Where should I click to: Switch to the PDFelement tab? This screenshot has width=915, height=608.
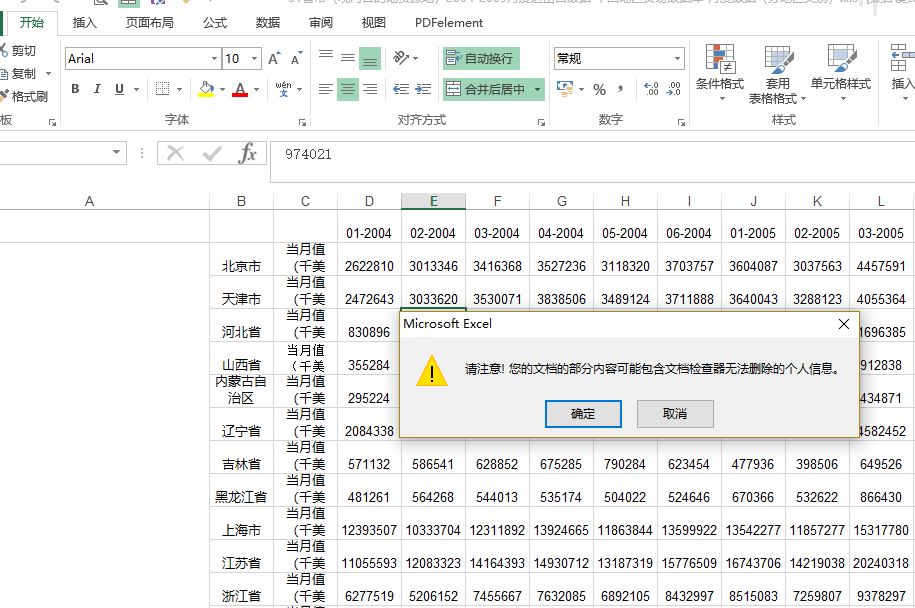449,23
